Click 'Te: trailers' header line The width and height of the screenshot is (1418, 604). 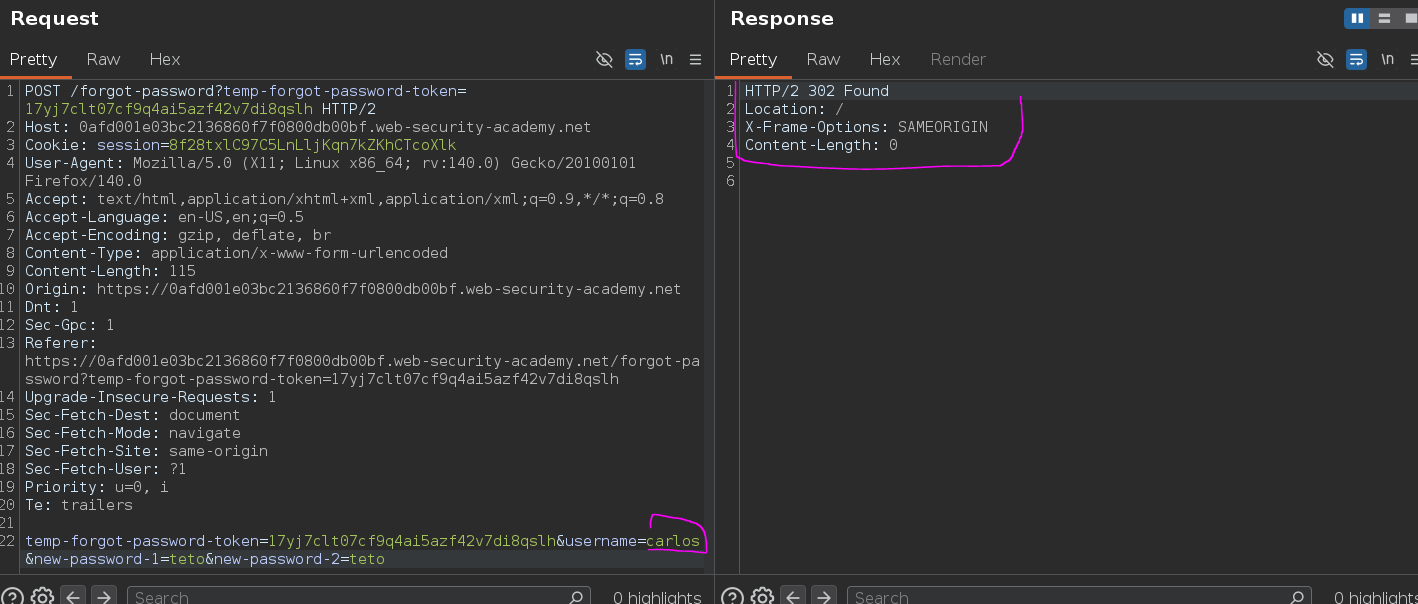tap(78, 505)
